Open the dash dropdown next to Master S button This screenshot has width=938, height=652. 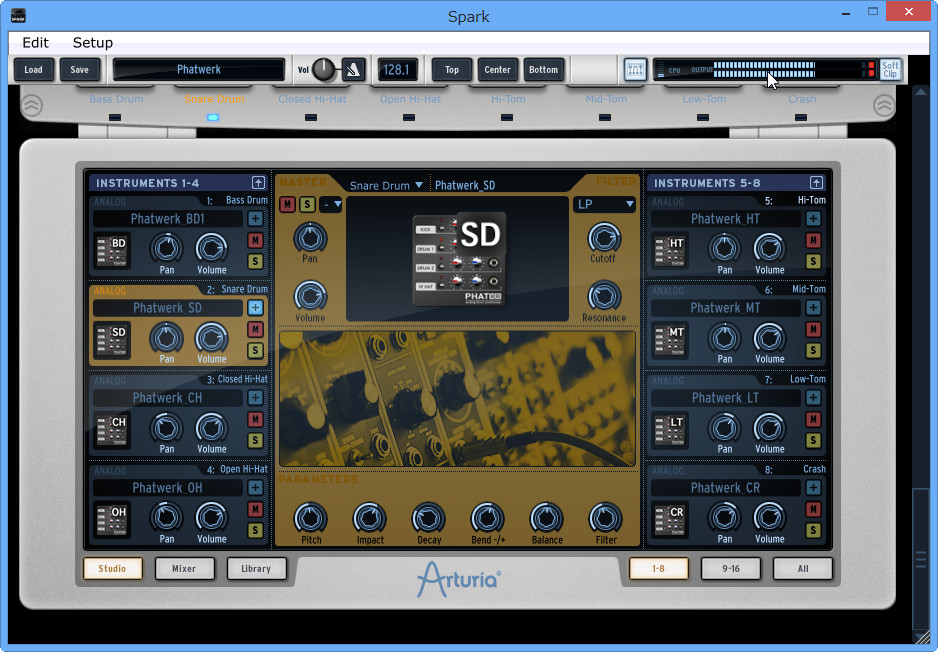pos(331,205)
